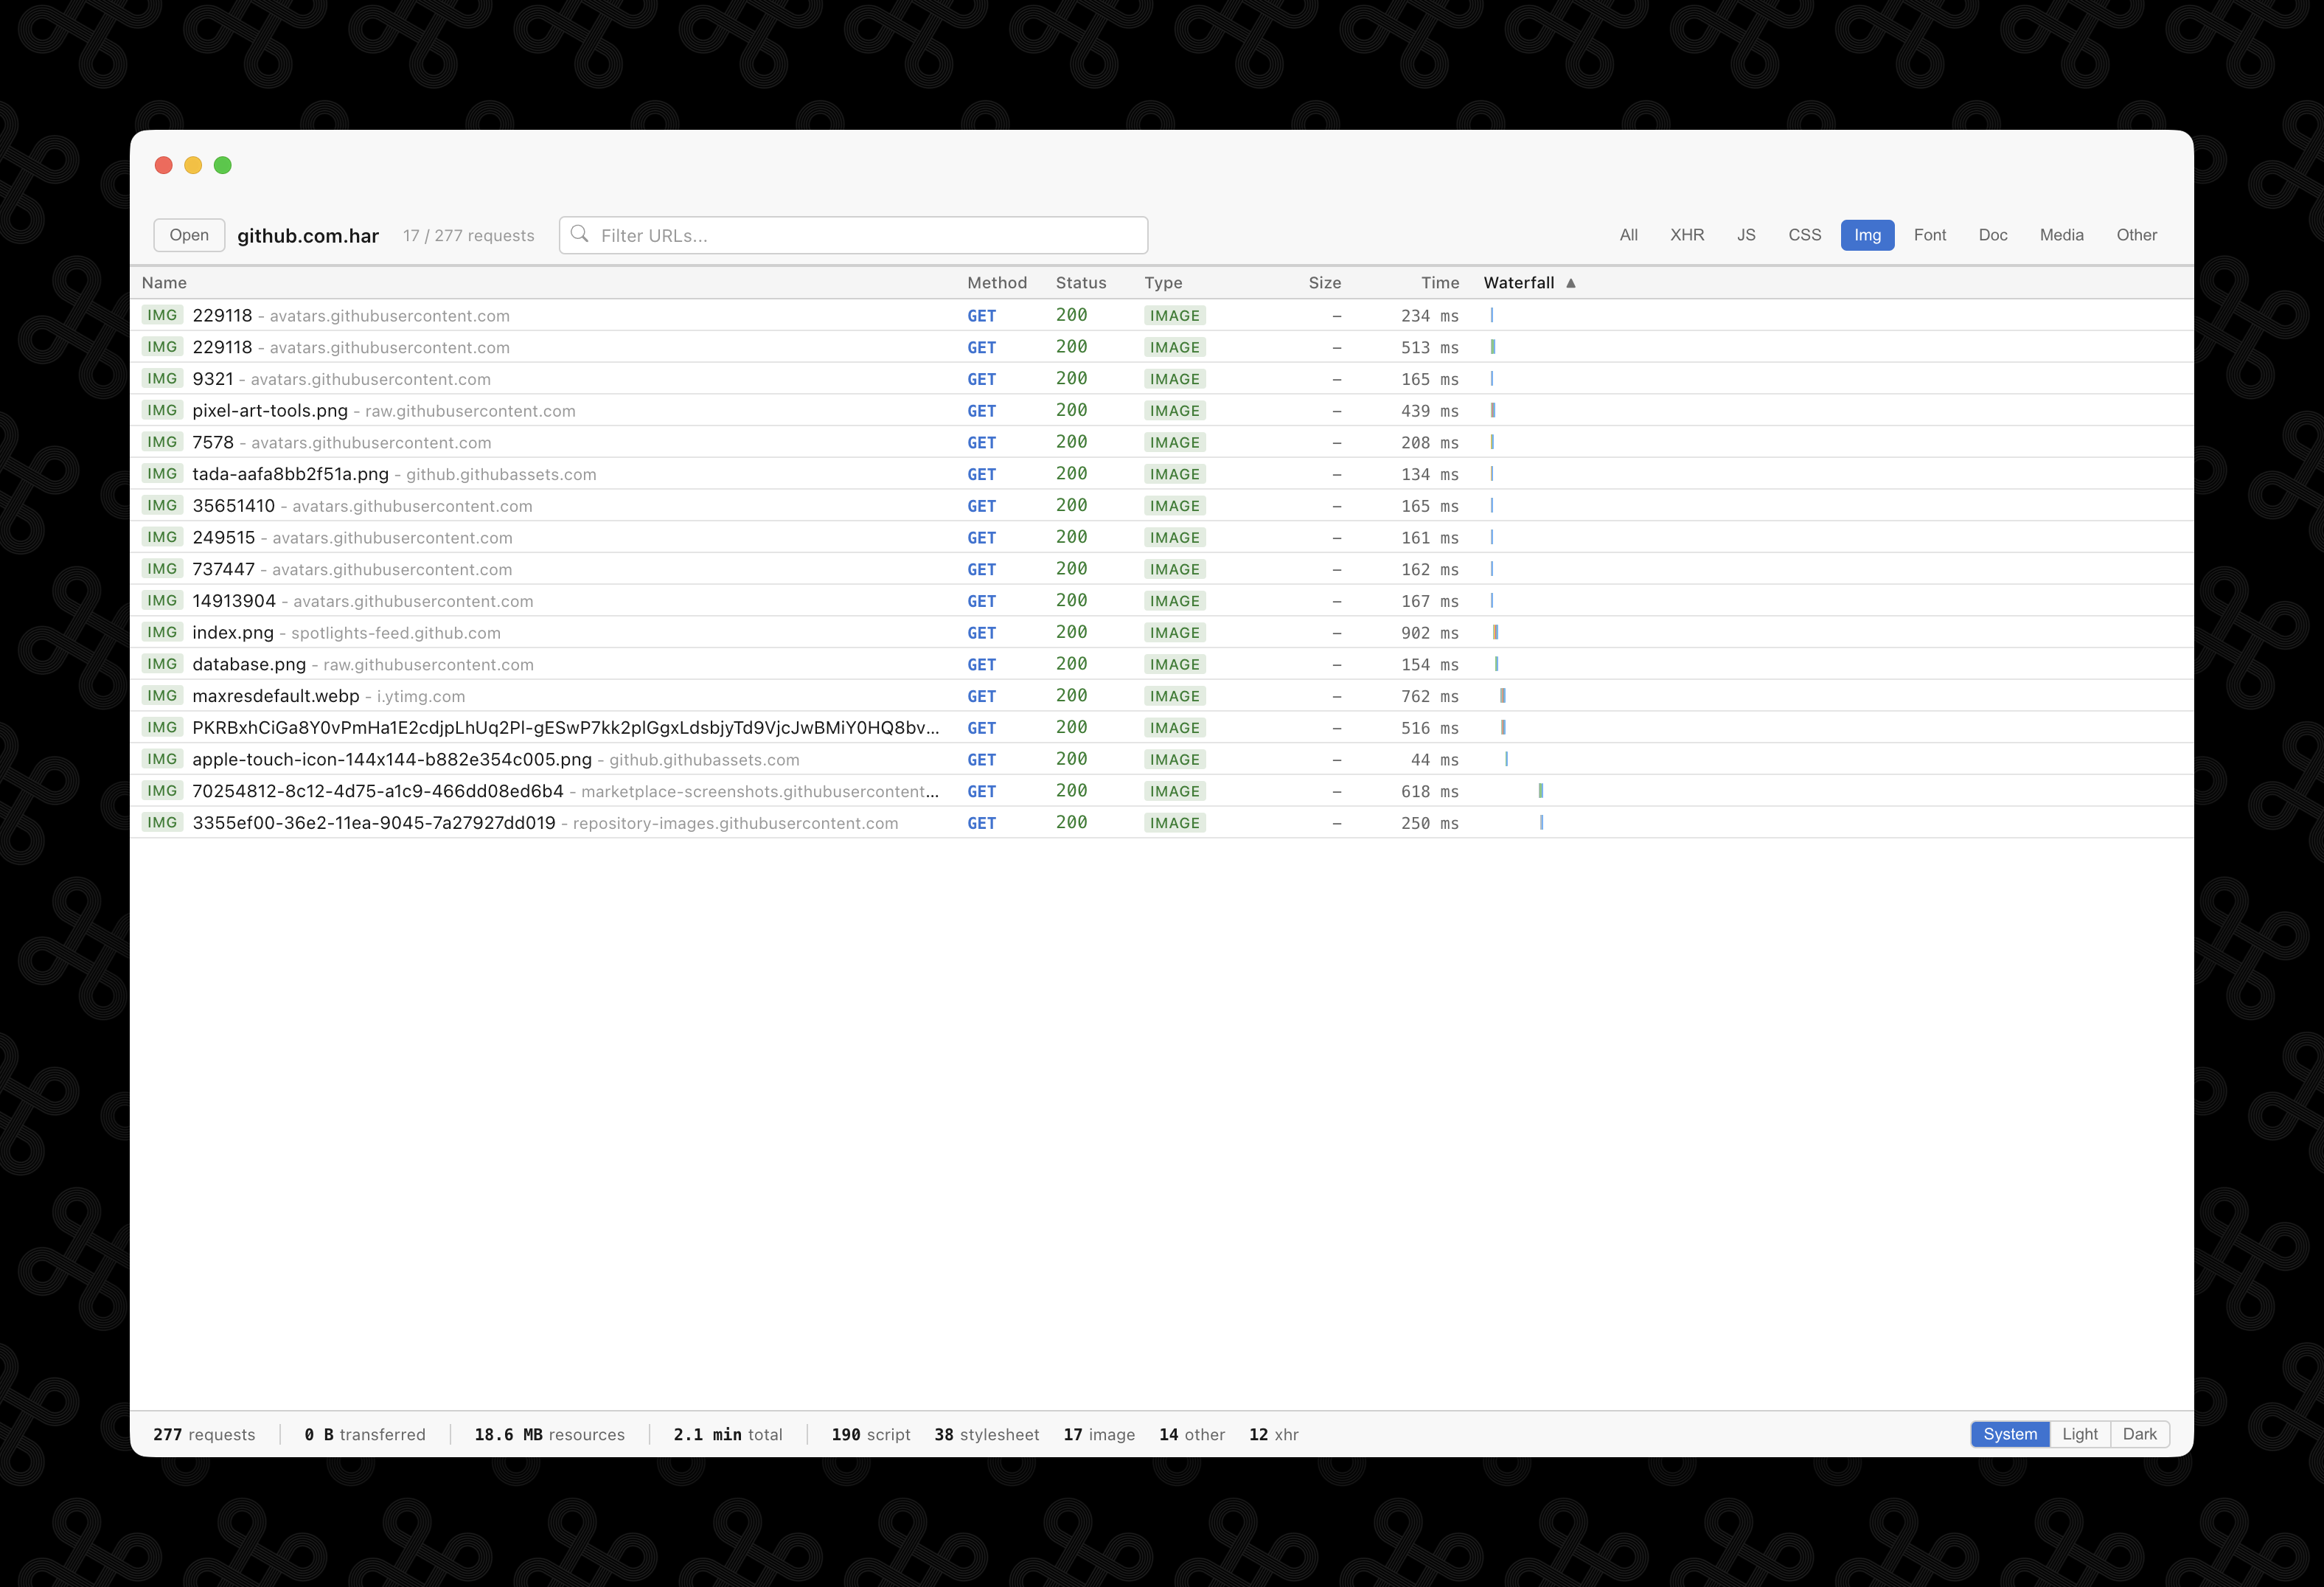Select the System theme option
2324x1587 pixels.
click(x=2009, y=1434)
